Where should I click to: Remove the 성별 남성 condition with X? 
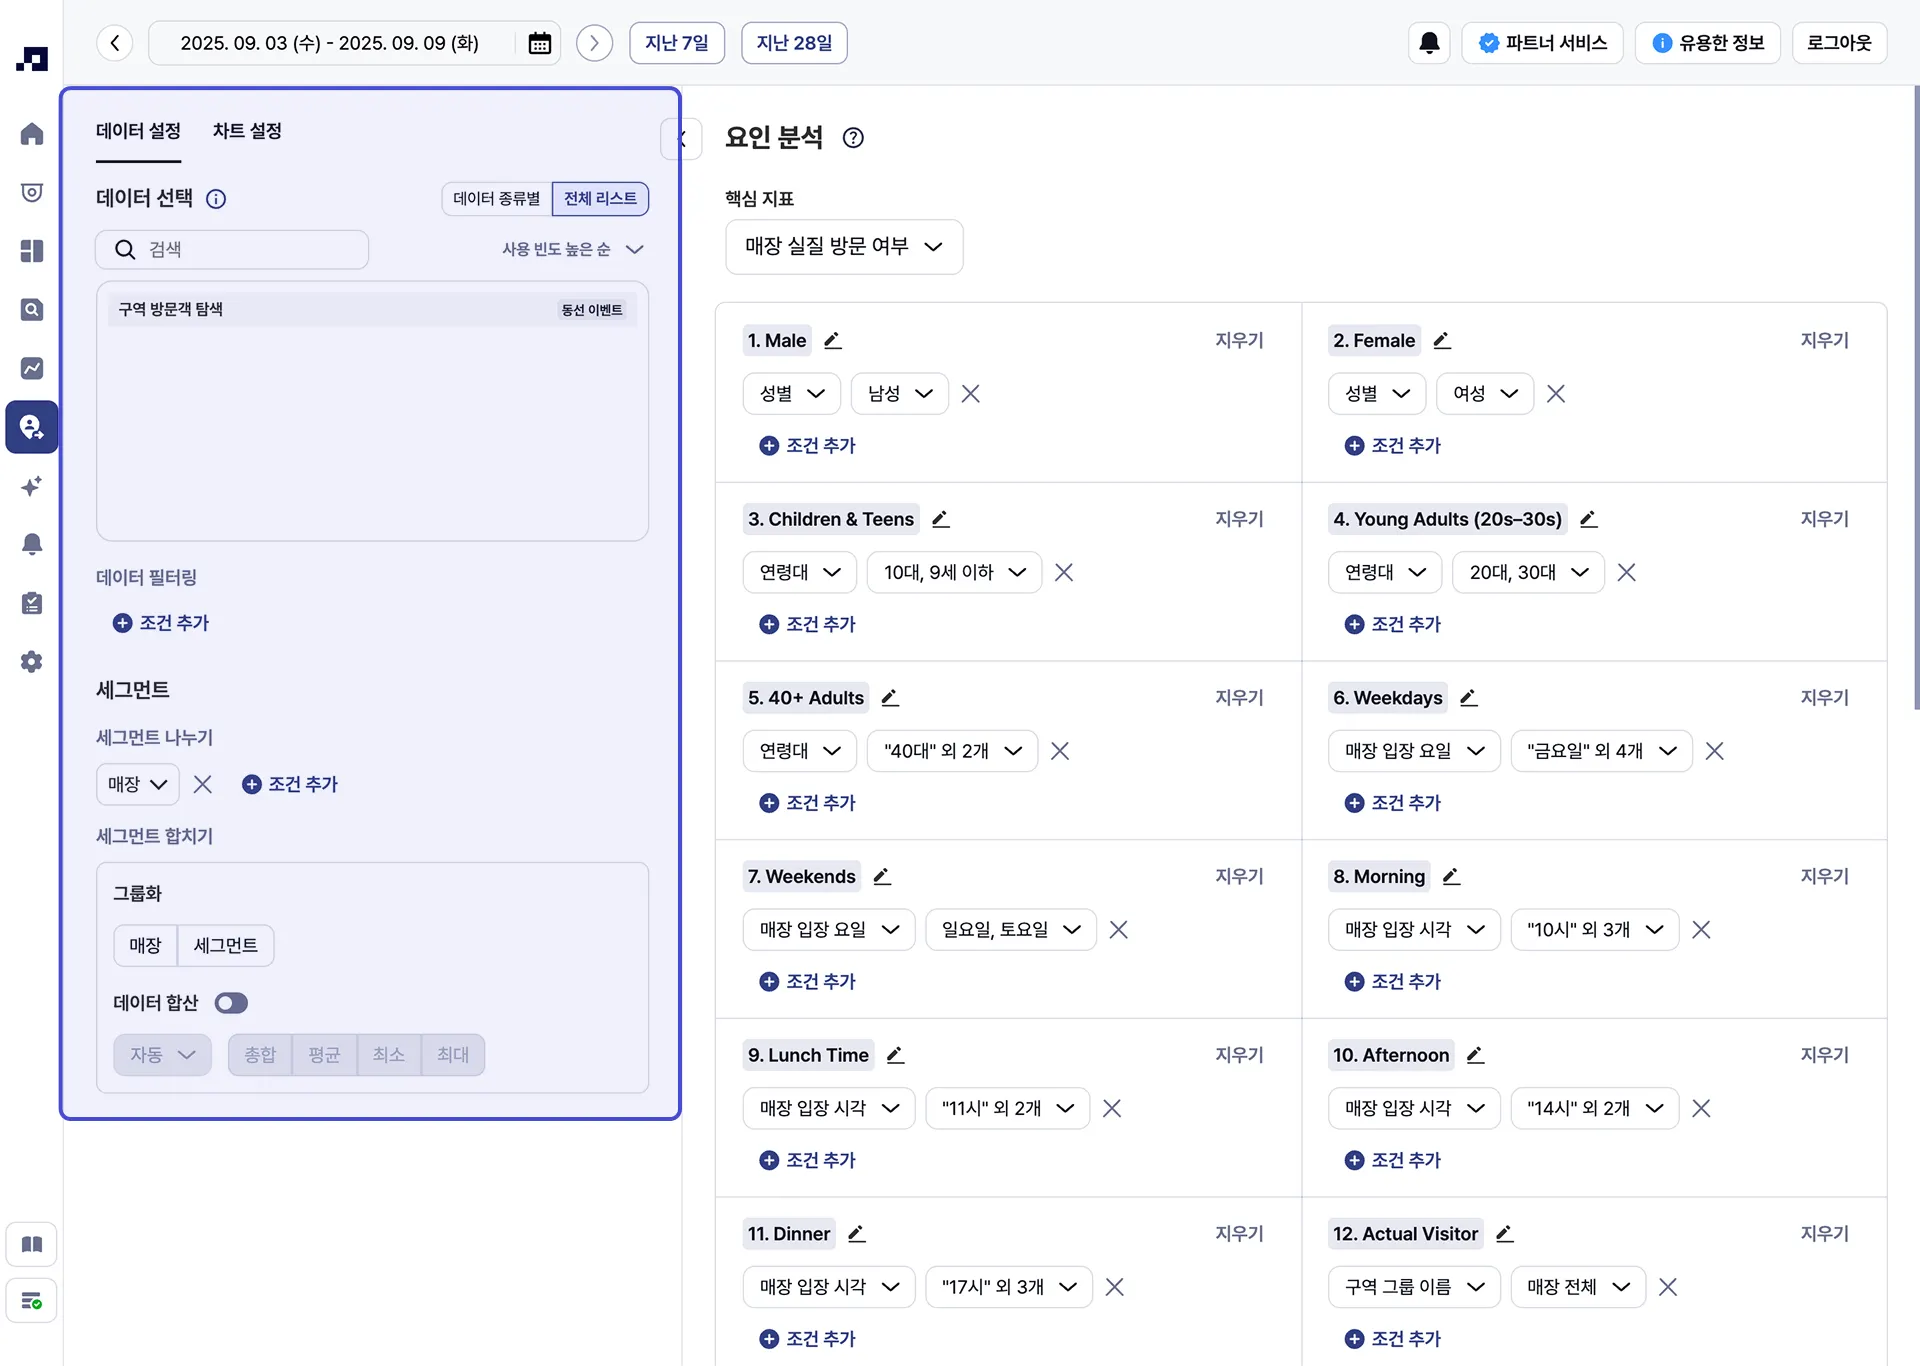970,394
